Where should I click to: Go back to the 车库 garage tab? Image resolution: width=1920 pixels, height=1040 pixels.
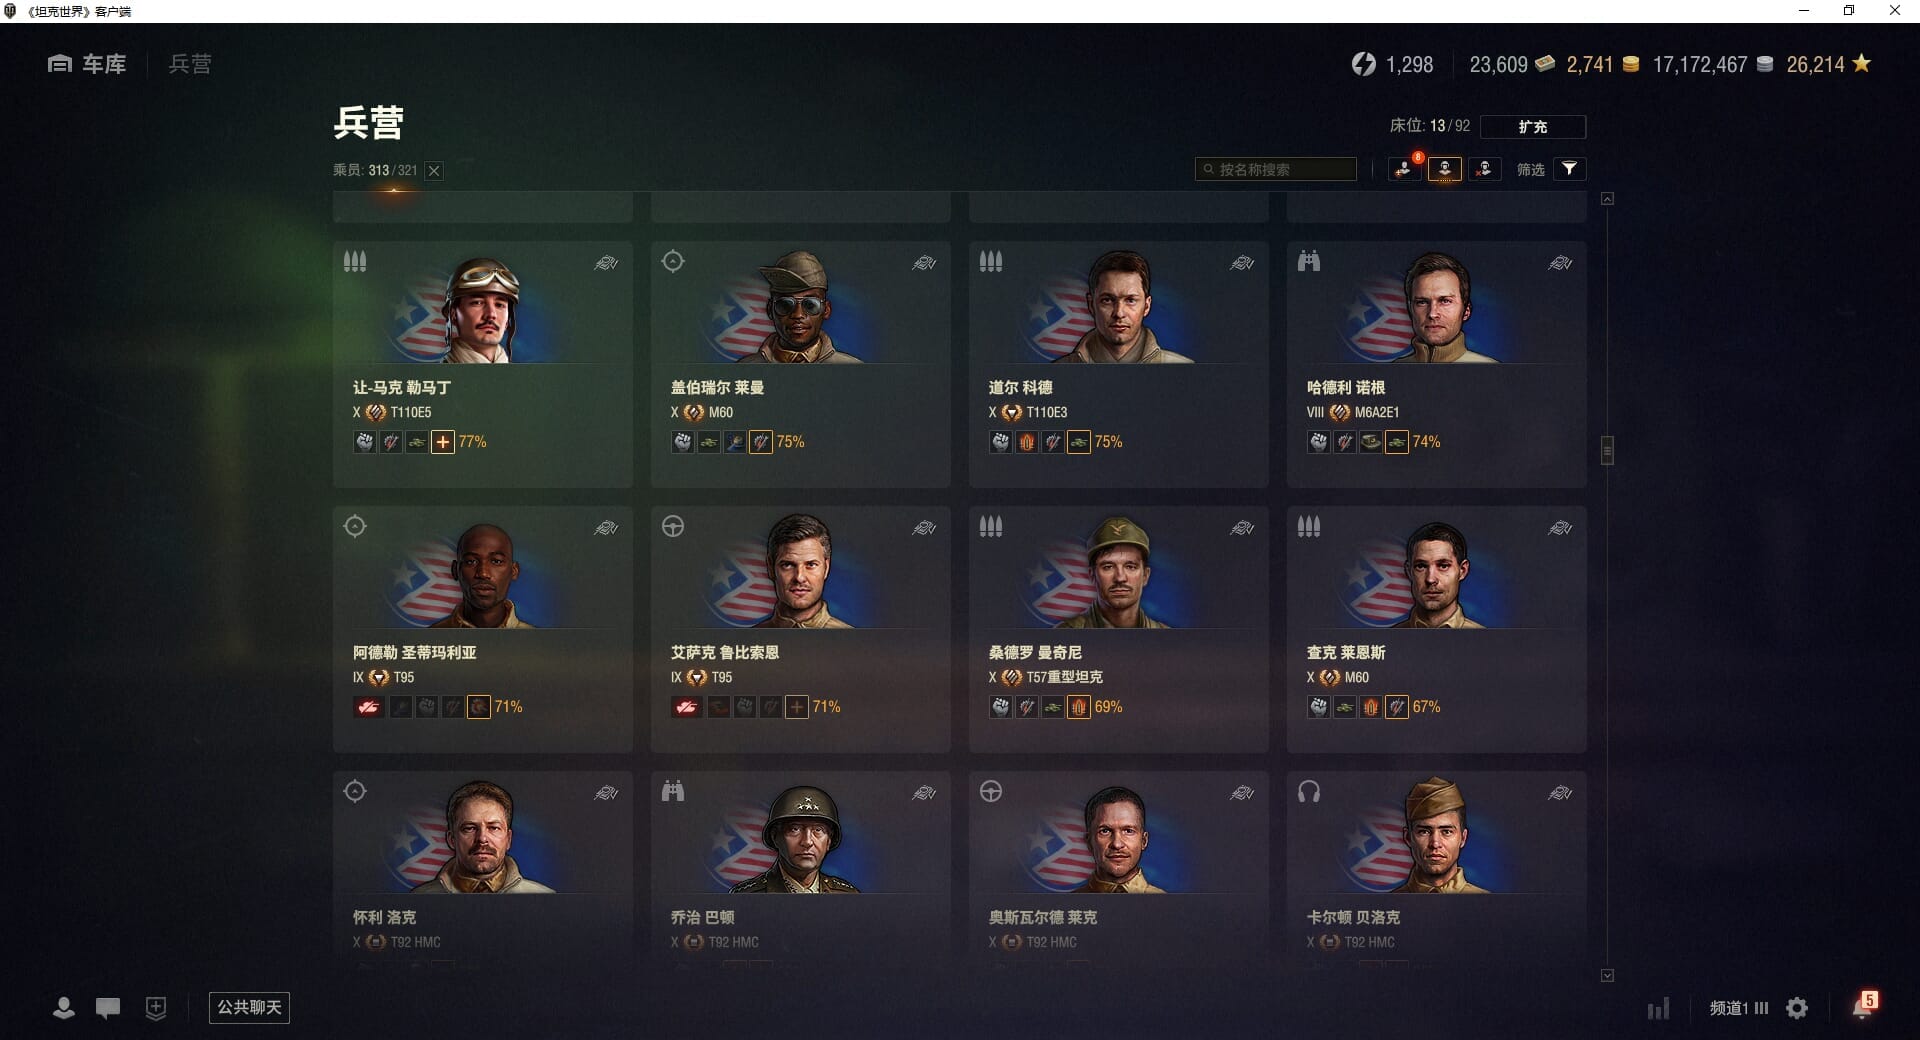point(87,64)
